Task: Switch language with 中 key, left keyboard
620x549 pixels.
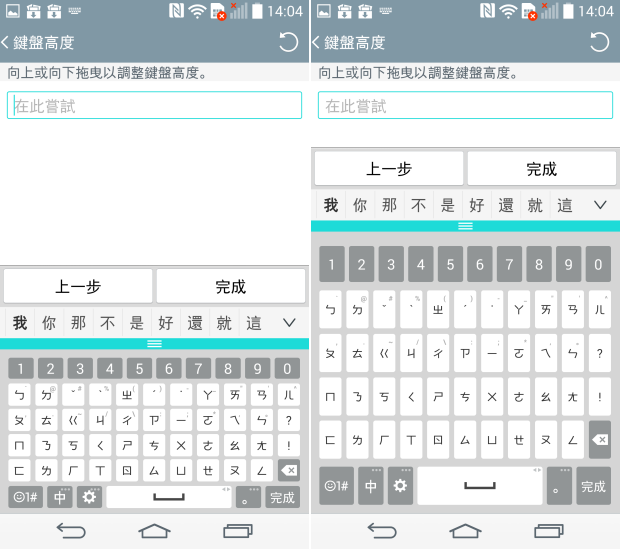Action: coord(60,497)
